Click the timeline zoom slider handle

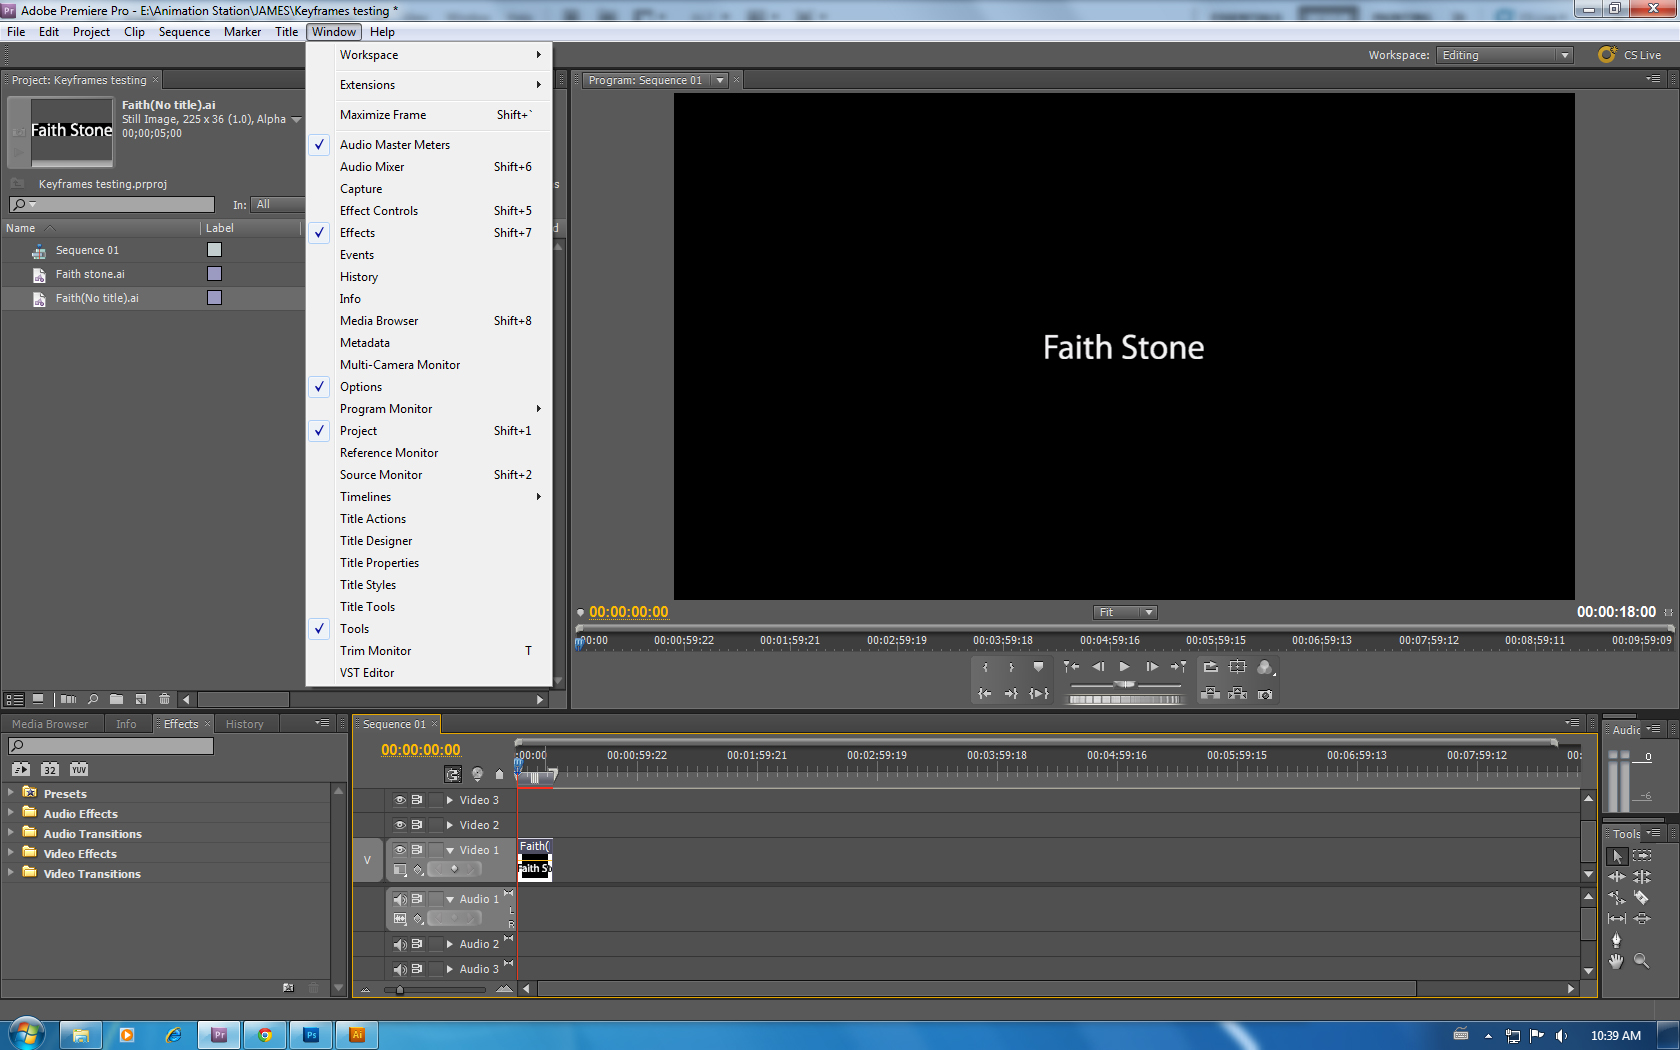[x=400, y=990]
